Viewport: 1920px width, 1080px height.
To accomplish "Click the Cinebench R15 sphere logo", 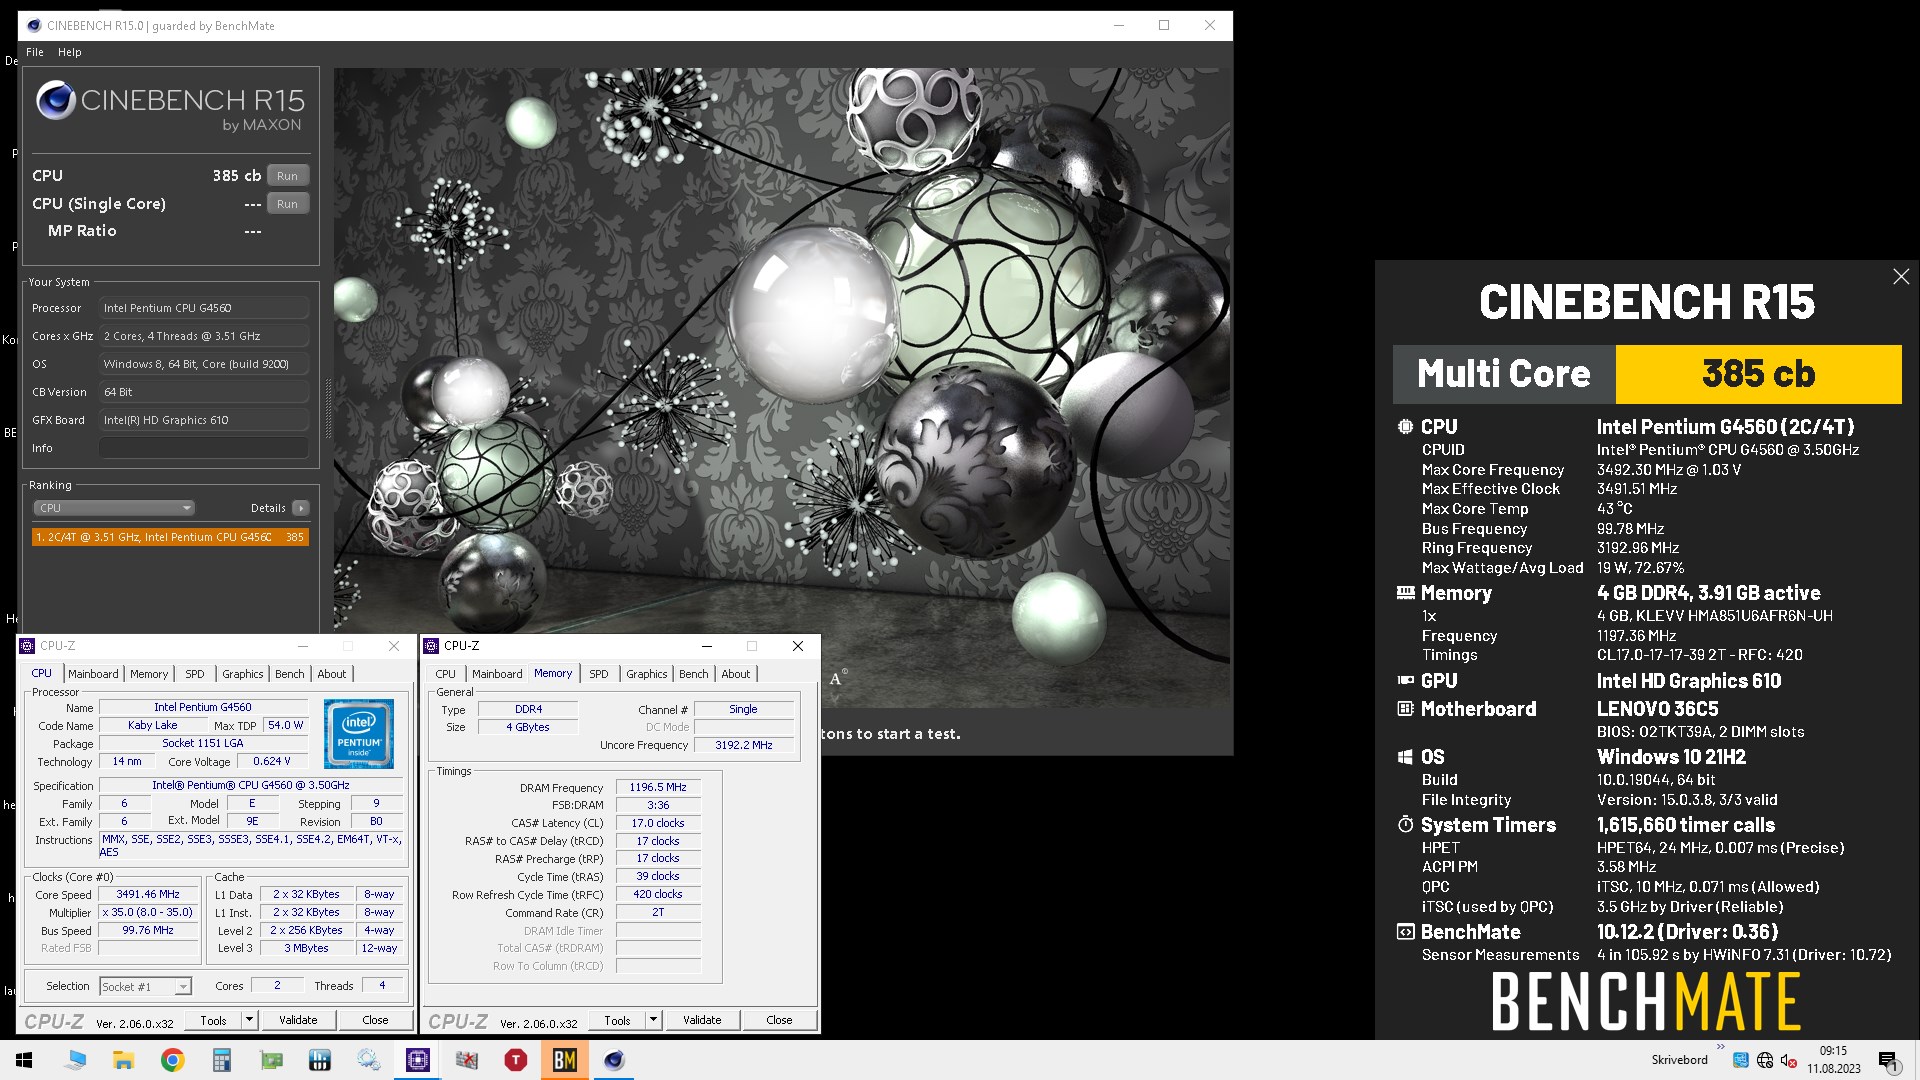I will 56,100.
